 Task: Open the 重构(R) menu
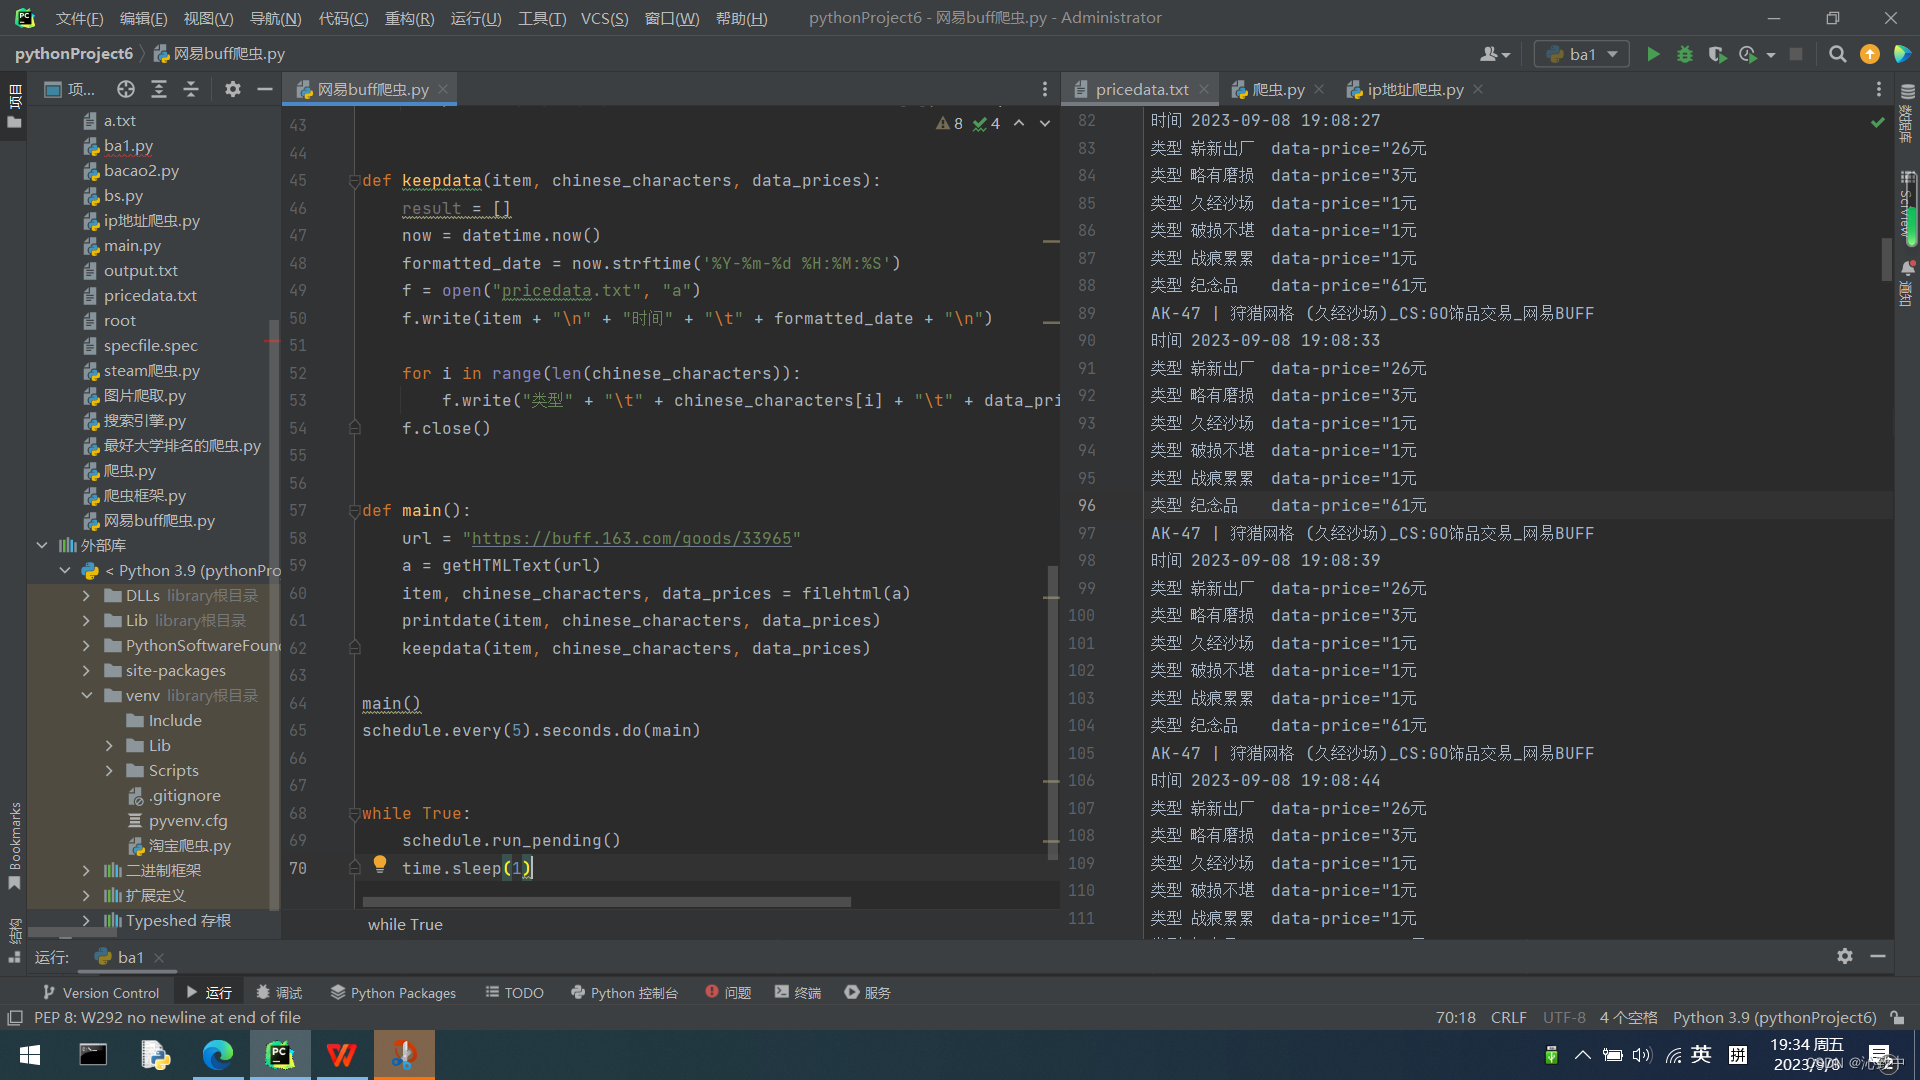point(409,18)
